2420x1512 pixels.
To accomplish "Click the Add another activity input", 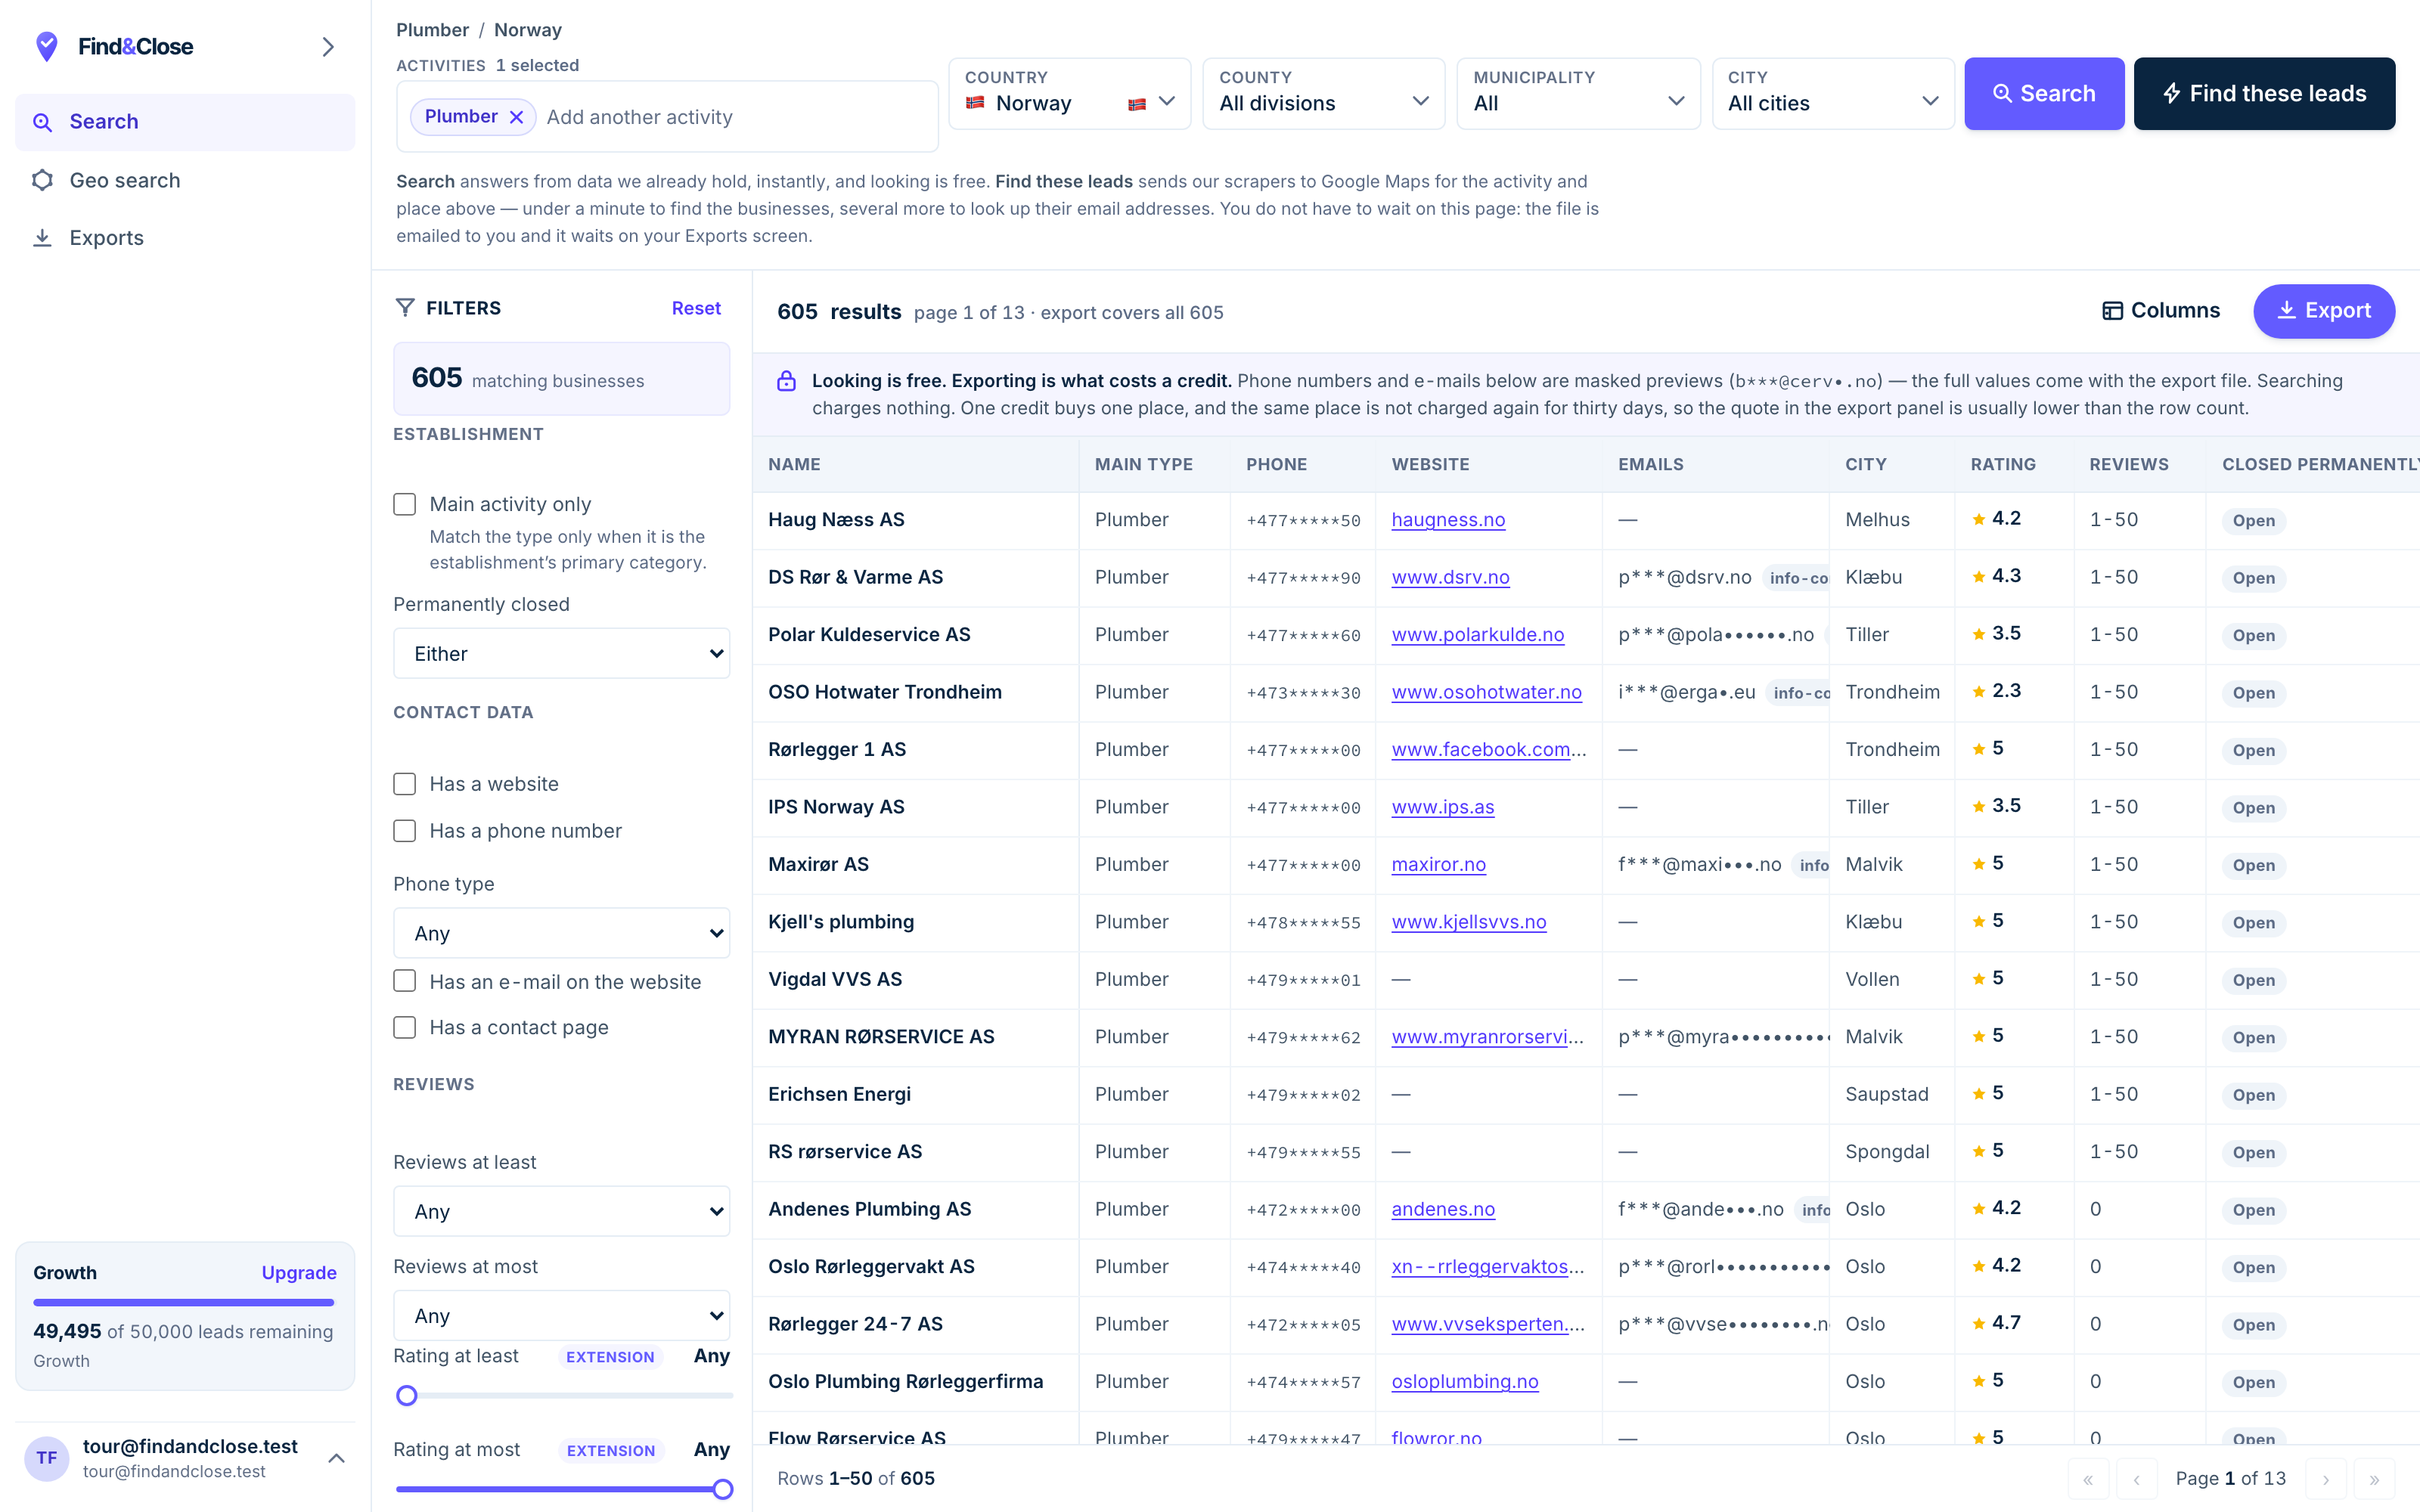I will point(736,117).
